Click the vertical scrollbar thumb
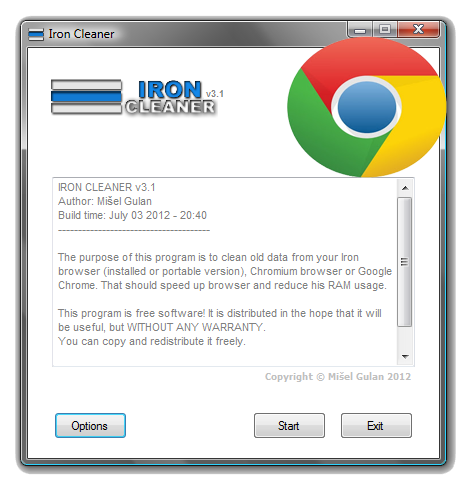466x486 pixels. 405,262
